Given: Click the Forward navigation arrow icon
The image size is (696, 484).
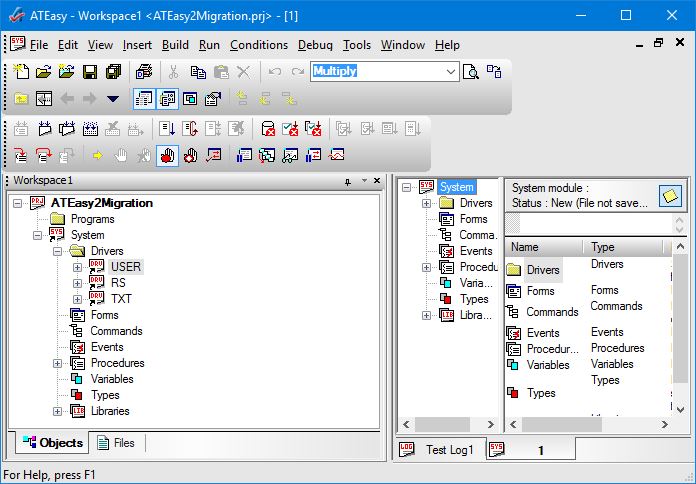Looking at the screenshot, I should point(90,99).
